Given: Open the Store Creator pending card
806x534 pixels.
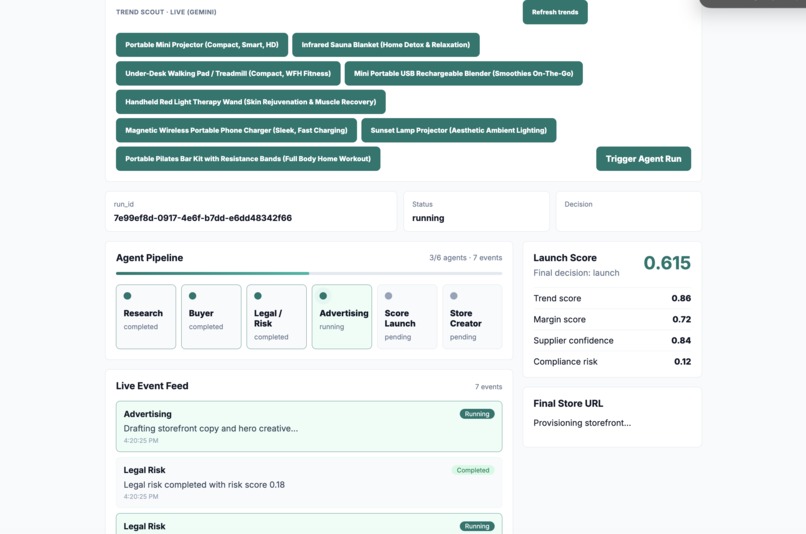Looking at the screenshot, I should [472, 317].
